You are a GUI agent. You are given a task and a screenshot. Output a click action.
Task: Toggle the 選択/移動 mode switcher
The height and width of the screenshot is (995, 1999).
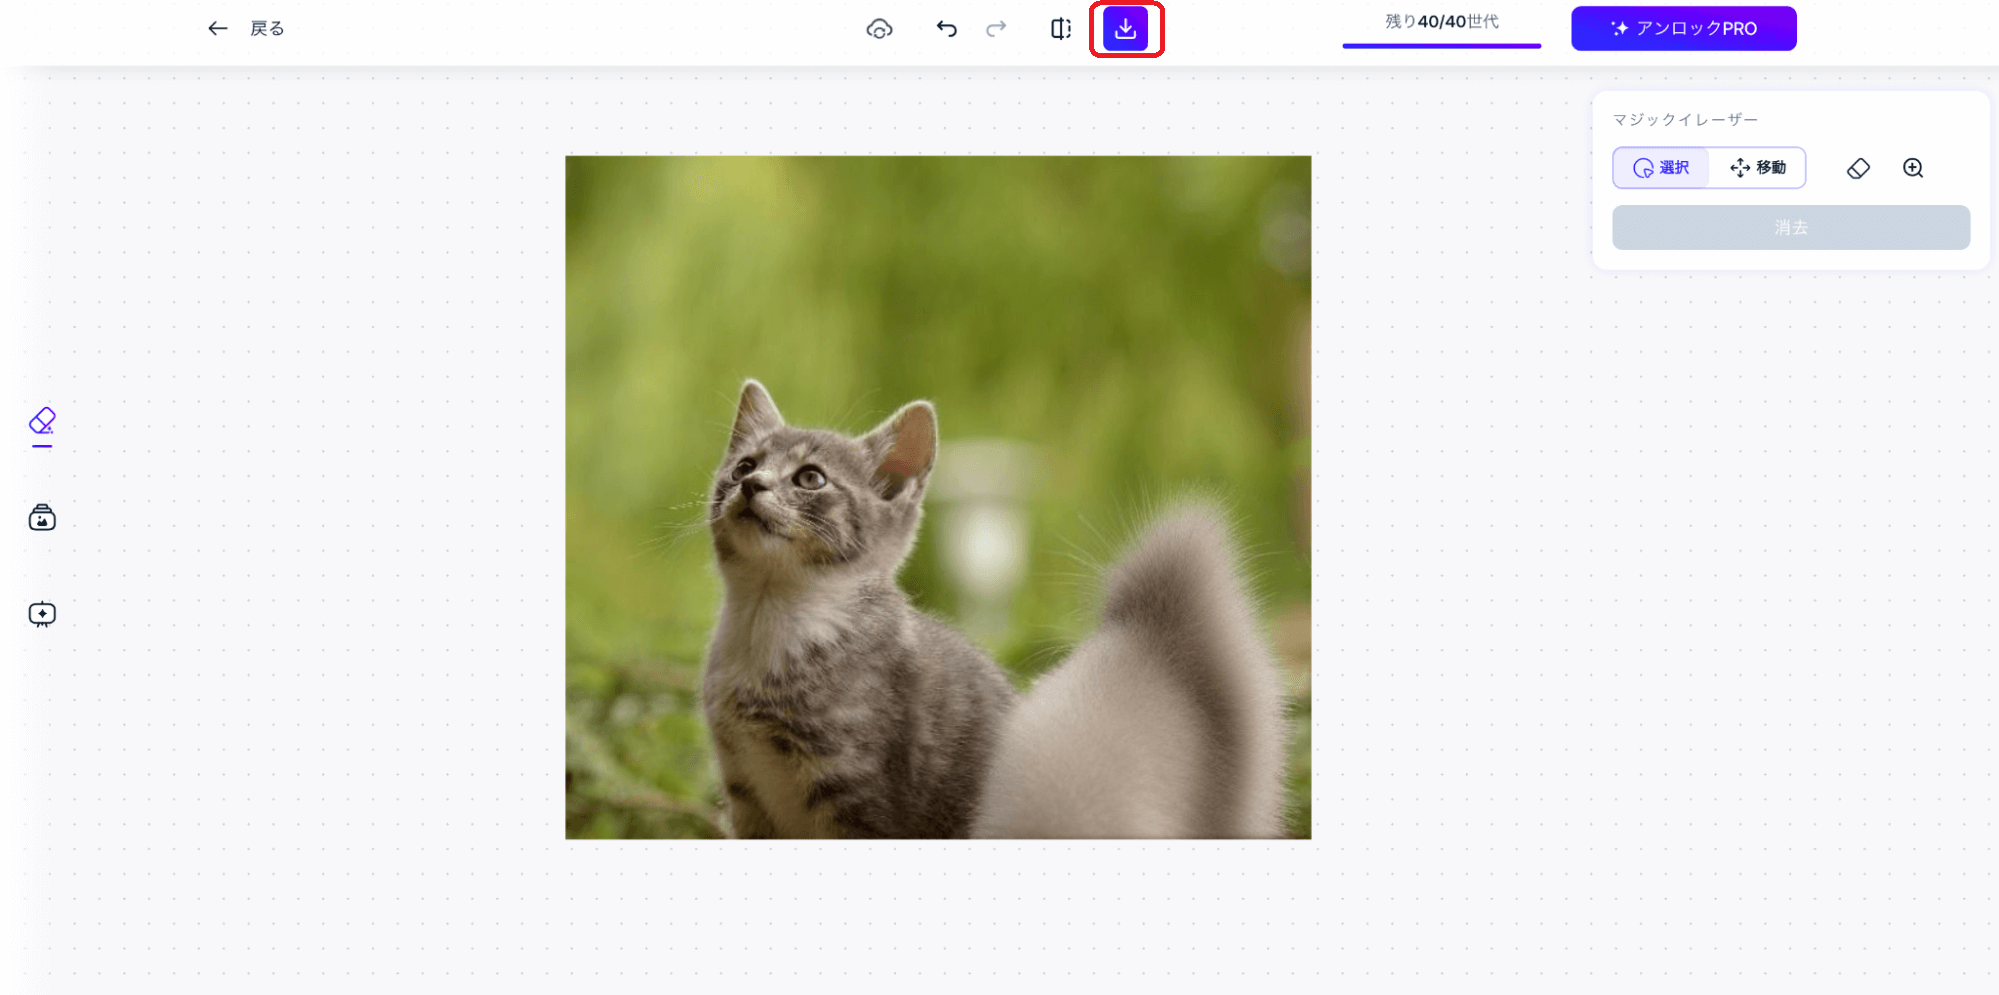1708,167
